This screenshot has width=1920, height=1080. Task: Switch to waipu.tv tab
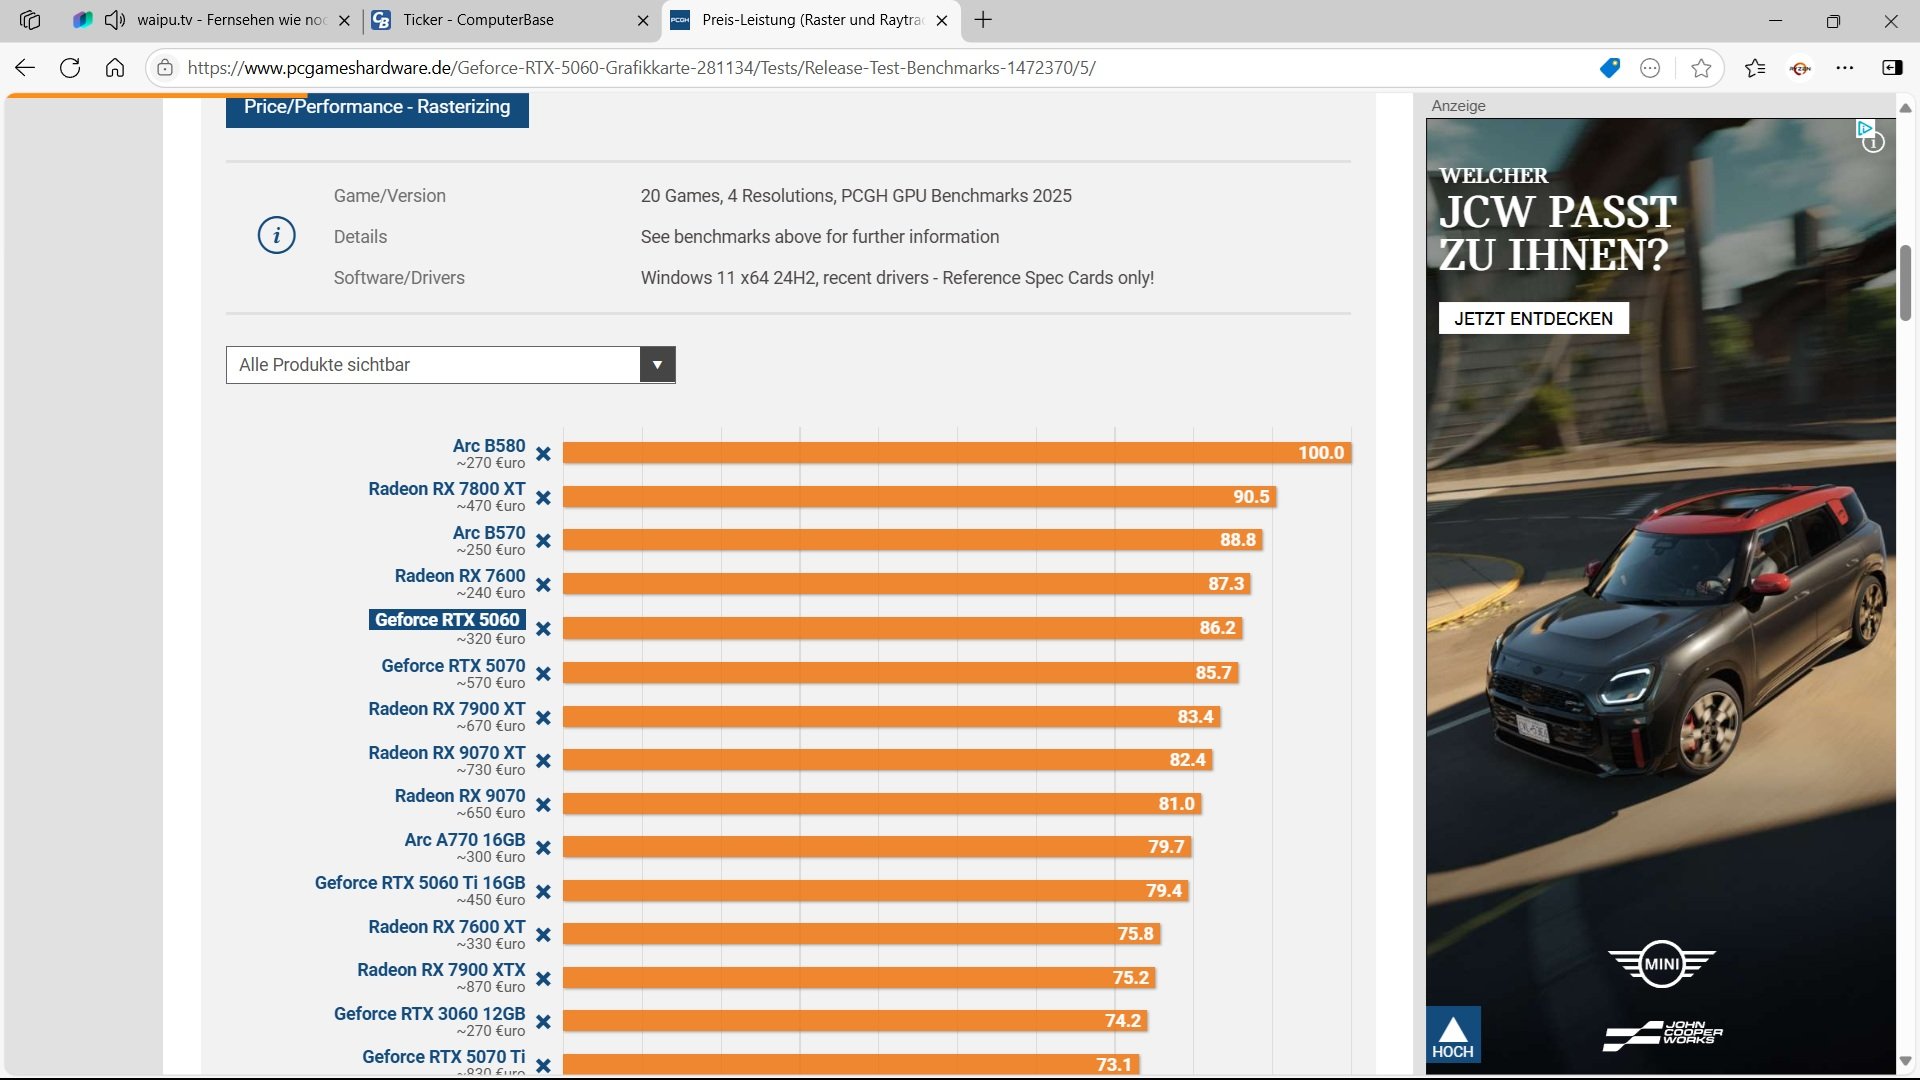tap(230, 20)
